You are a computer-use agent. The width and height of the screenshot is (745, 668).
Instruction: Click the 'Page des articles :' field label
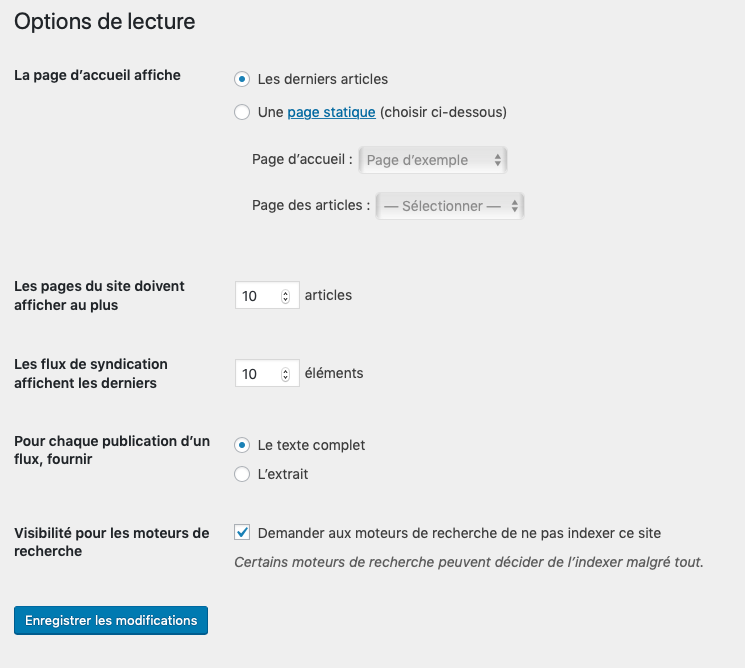pyautogui.click(x=311, y=206)
